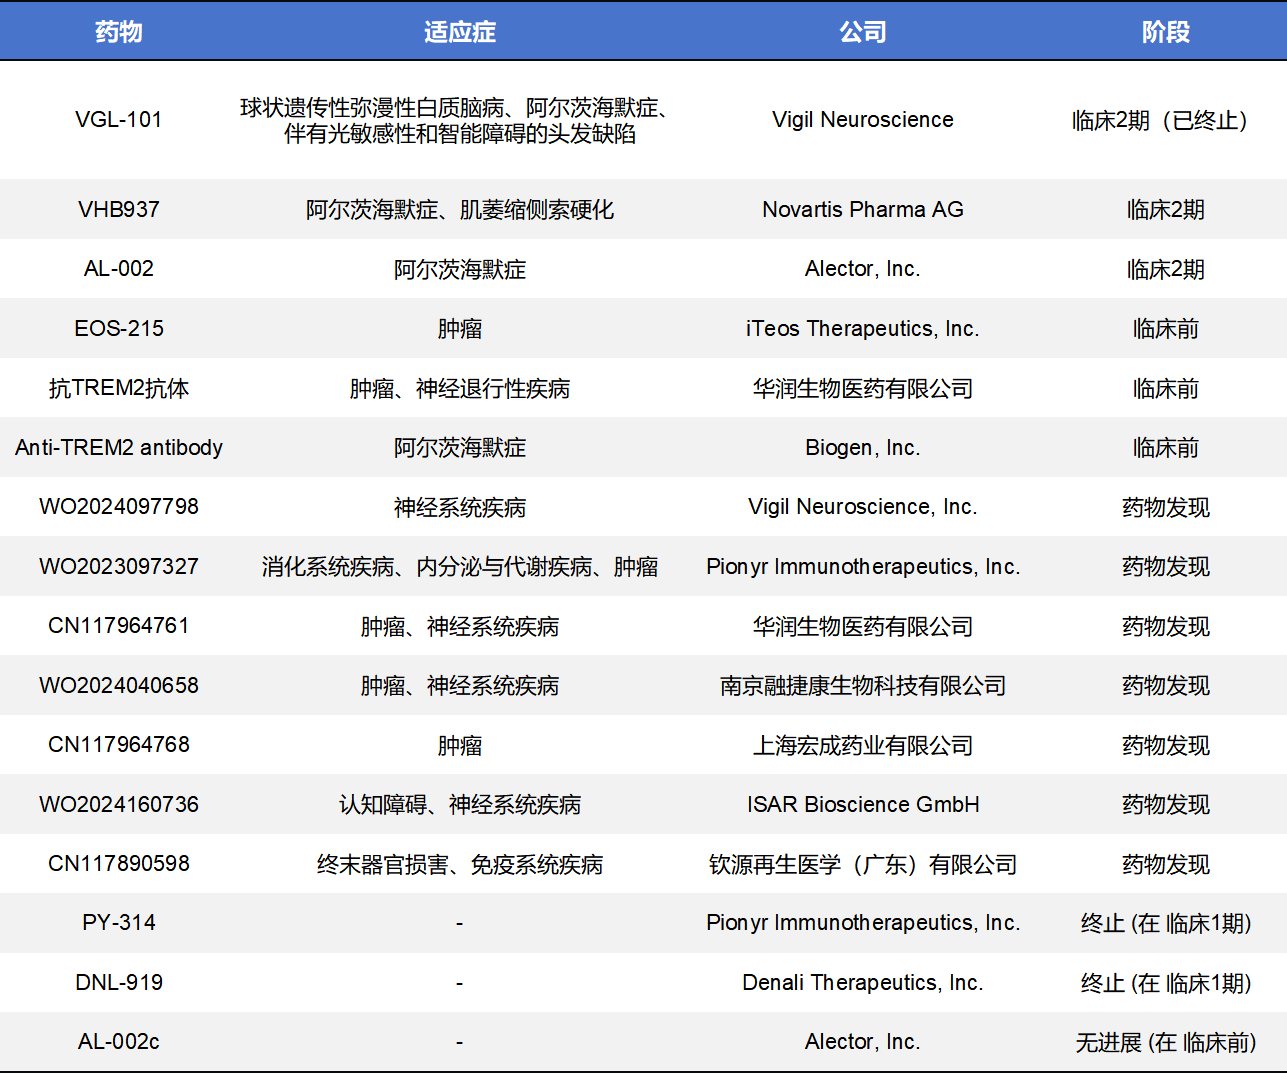Click the 阶段 column header
Image resolution: width=1287 pixels, height=1073 pixels.
[x=1165, y=32]
